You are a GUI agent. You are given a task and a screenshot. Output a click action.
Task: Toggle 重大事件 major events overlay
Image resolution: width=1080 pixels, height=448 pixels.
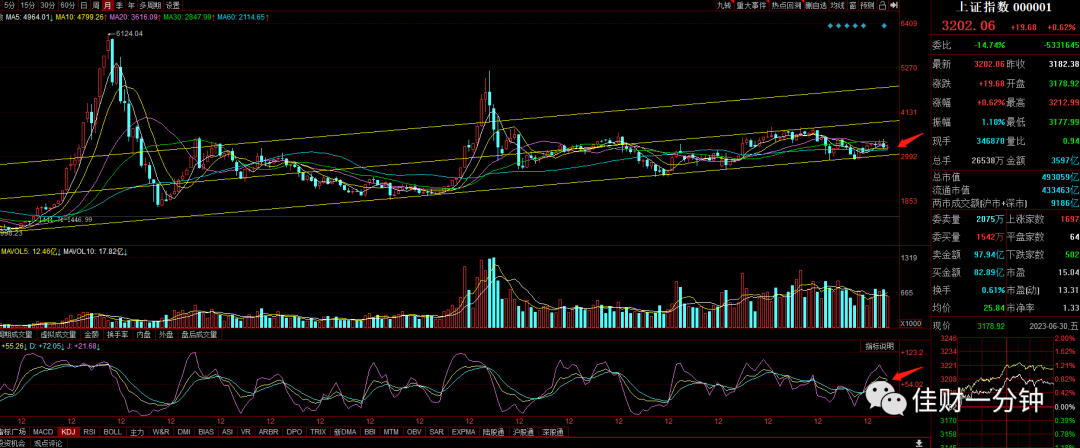pos(750,5)
